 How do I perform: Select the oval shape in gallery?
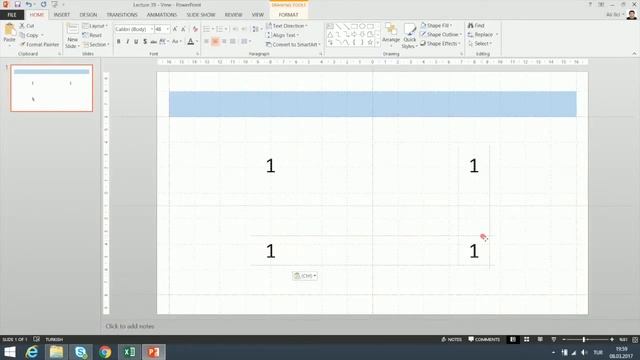[x=362, y=27]
